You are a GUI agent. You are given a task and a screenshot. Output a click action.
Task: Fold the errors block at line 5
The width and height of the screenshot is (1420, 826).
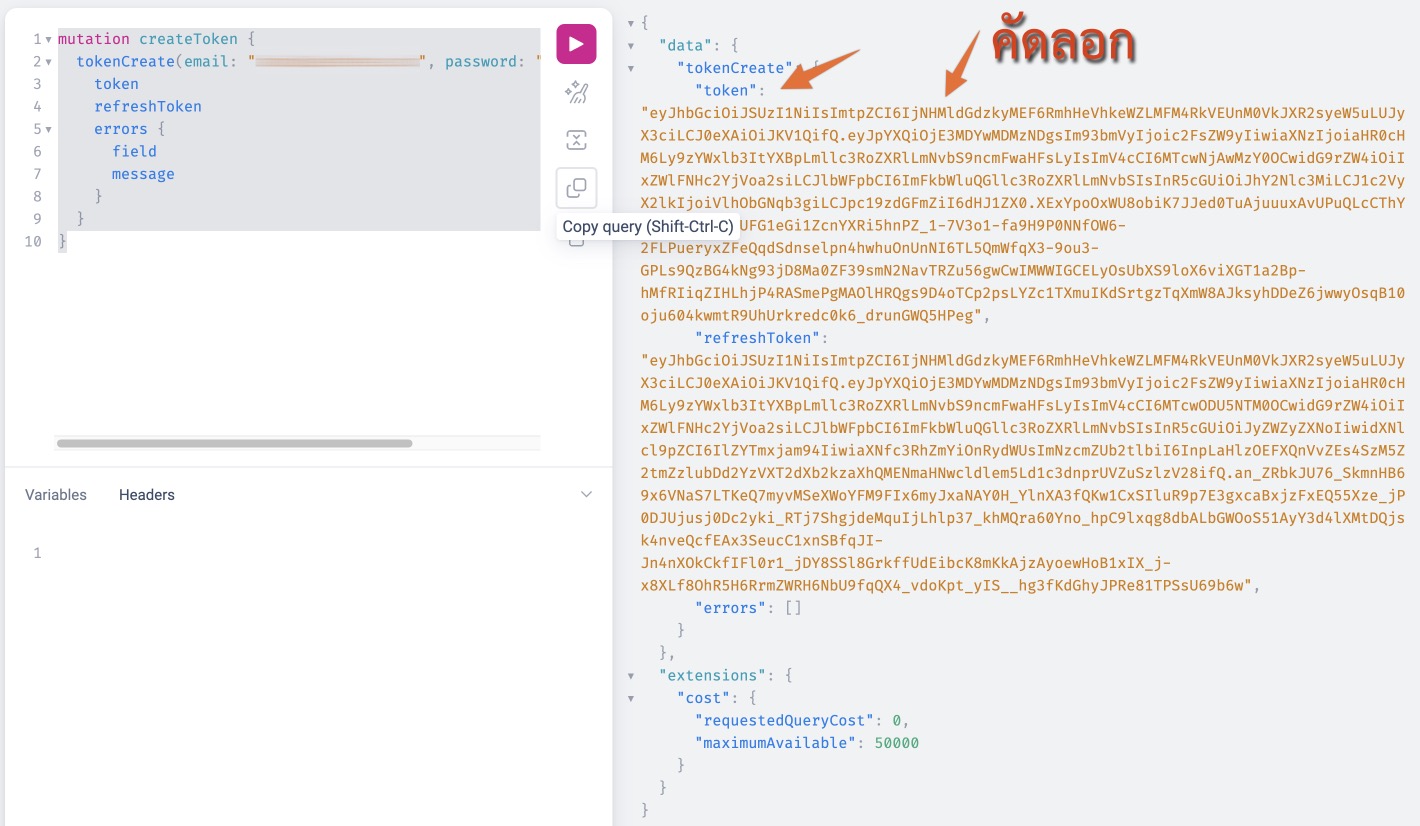49,129
